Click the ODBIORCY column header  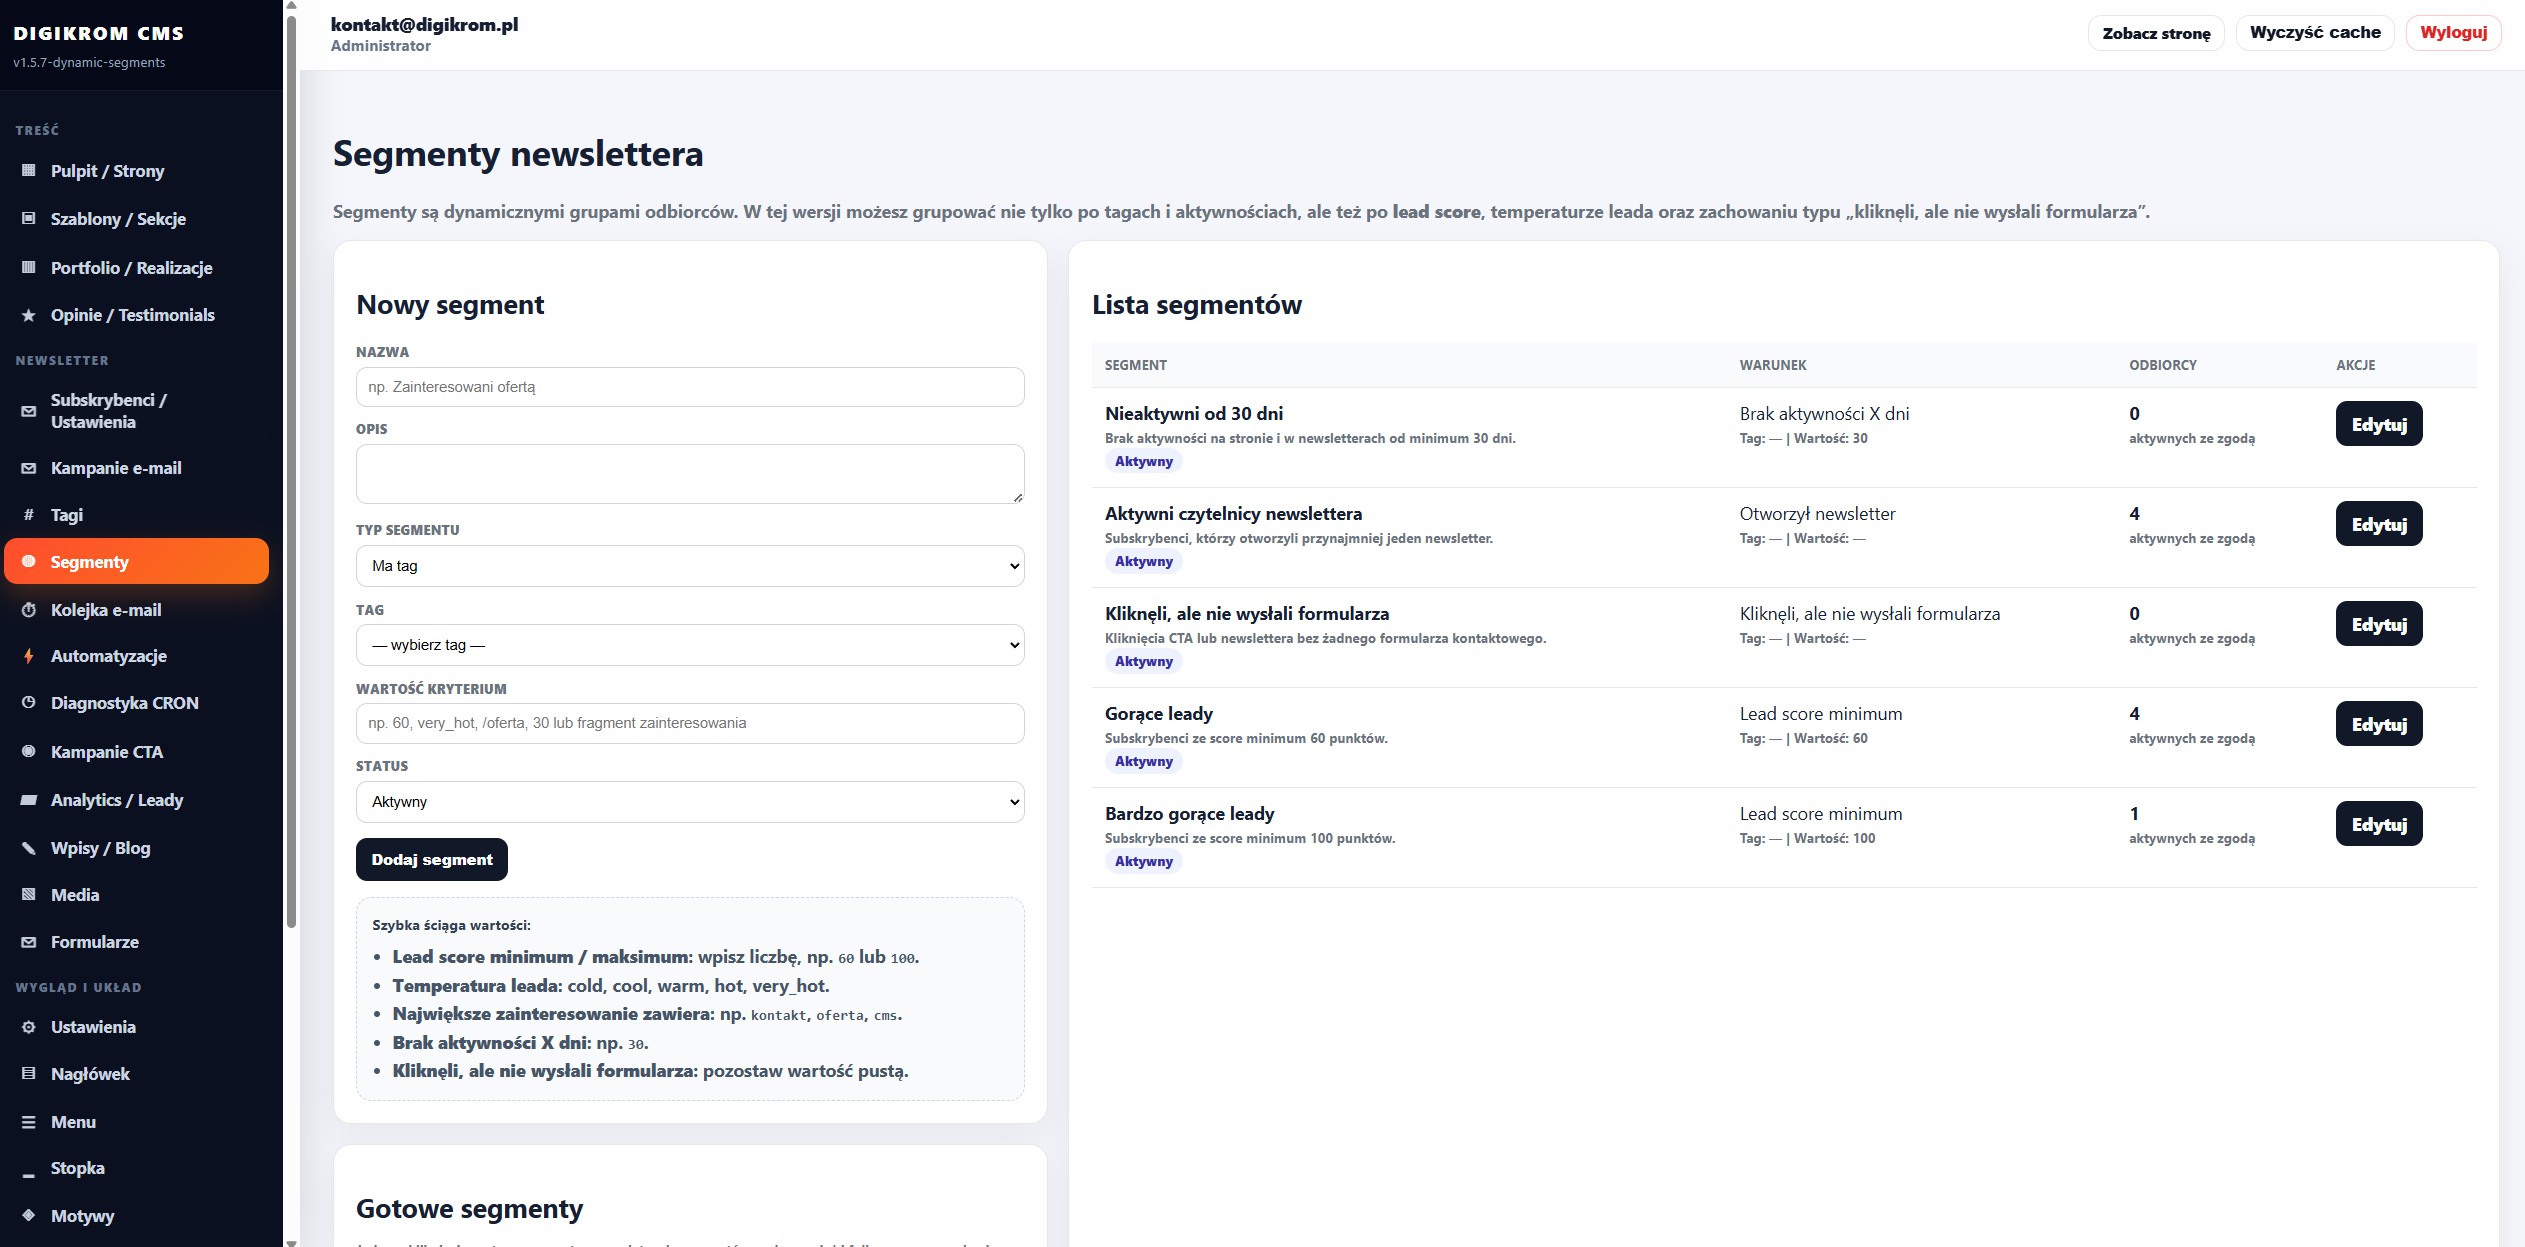click(2162, 365)
